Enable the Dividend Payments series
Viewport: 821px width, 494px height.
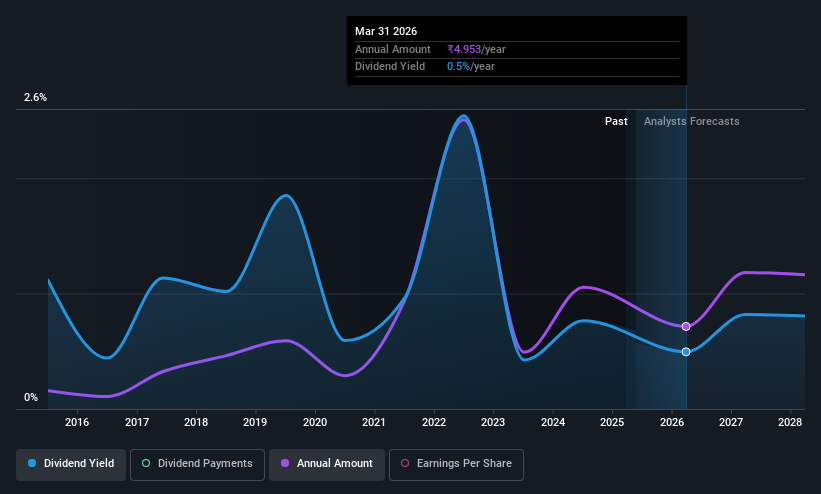click(x=197, y=464)
